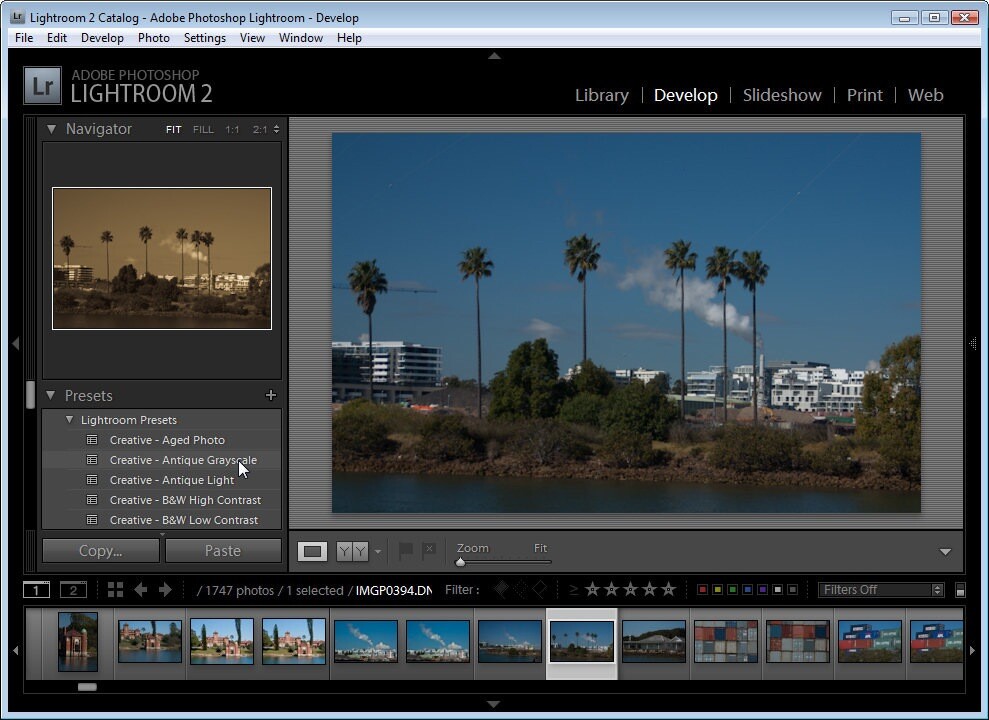Open the main window display button 1

click(x=36, y=590)
